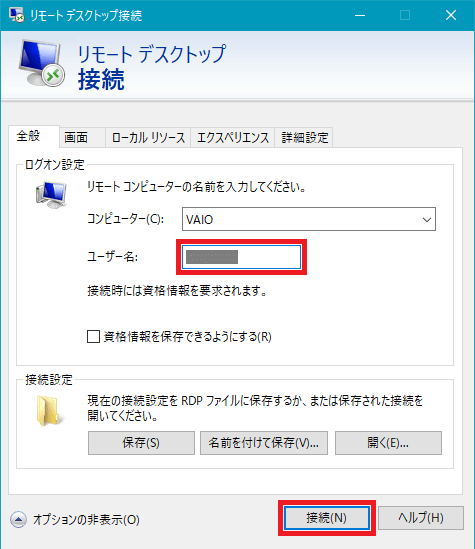The width and height of the screenshot is (475, 549).
Task: Select the エクスペリエンス tab
Action: point(233,137)
